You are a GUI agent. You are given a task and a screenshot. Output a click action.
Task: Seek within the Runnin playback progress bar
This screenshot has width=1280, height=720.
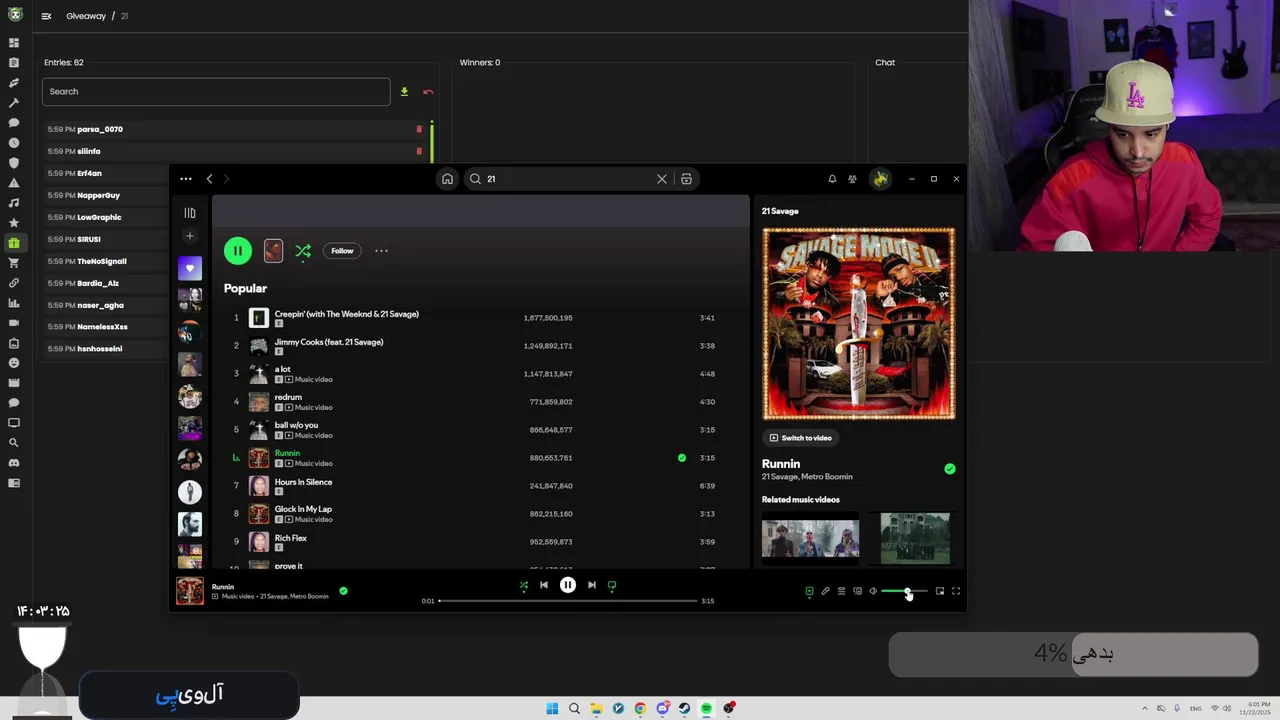pos(568,601)
